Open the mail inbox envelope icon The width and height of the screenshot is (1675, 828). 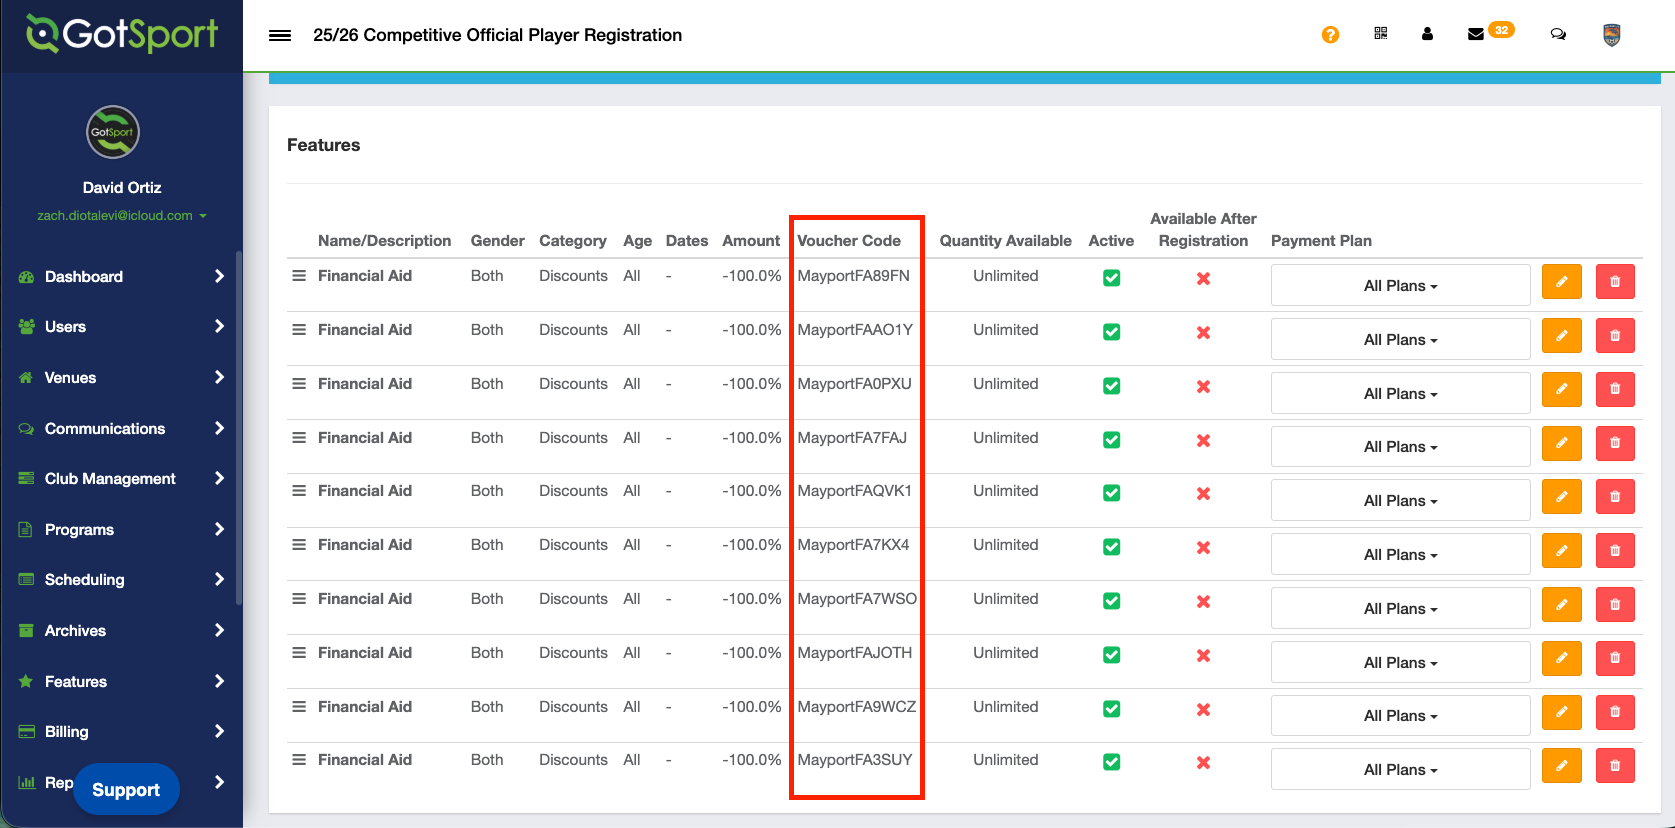1475,34
